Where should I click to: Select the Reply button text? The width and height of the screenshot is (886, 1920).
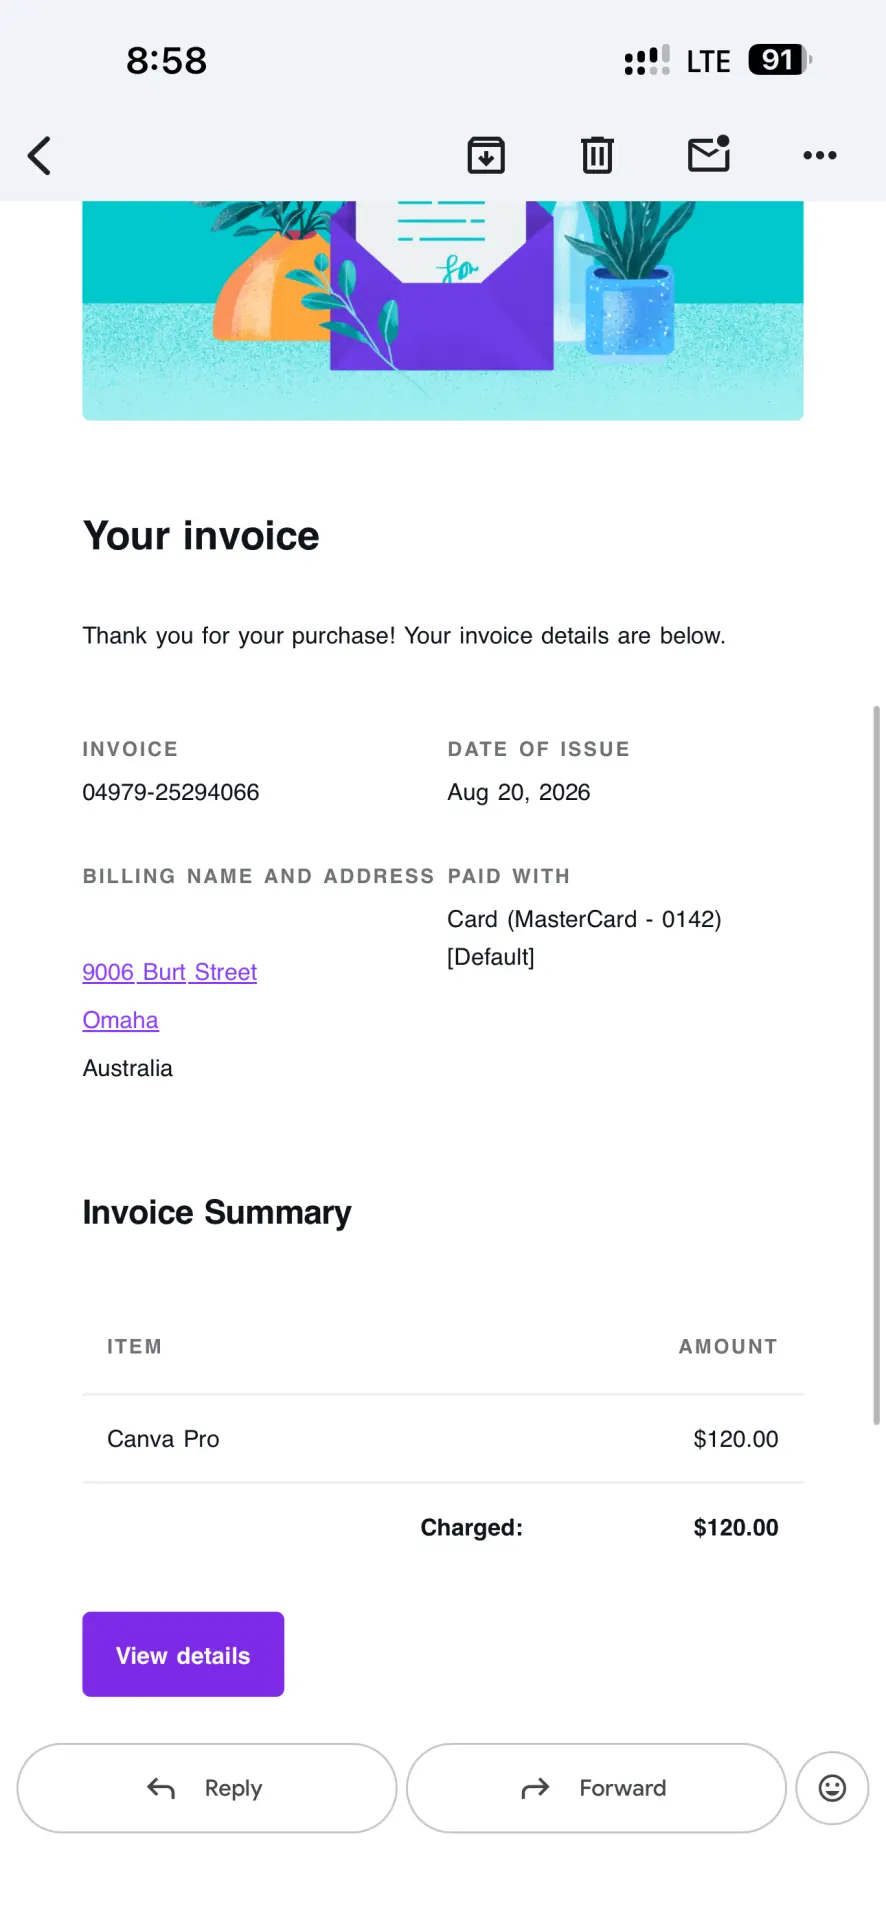click(x=233, y=1788)
